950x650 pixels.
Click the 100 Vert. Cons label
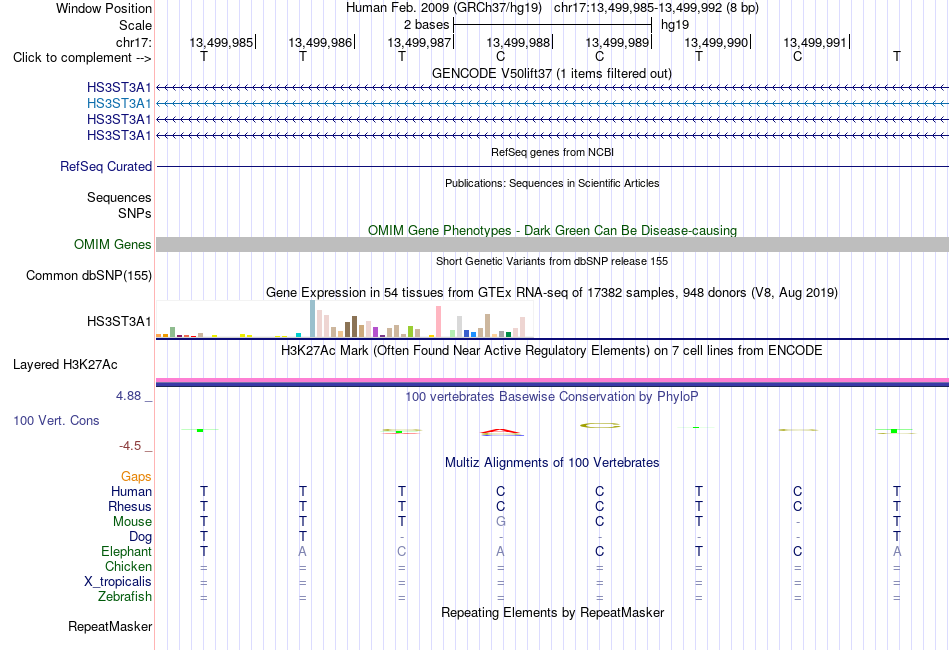click(56, 420)
